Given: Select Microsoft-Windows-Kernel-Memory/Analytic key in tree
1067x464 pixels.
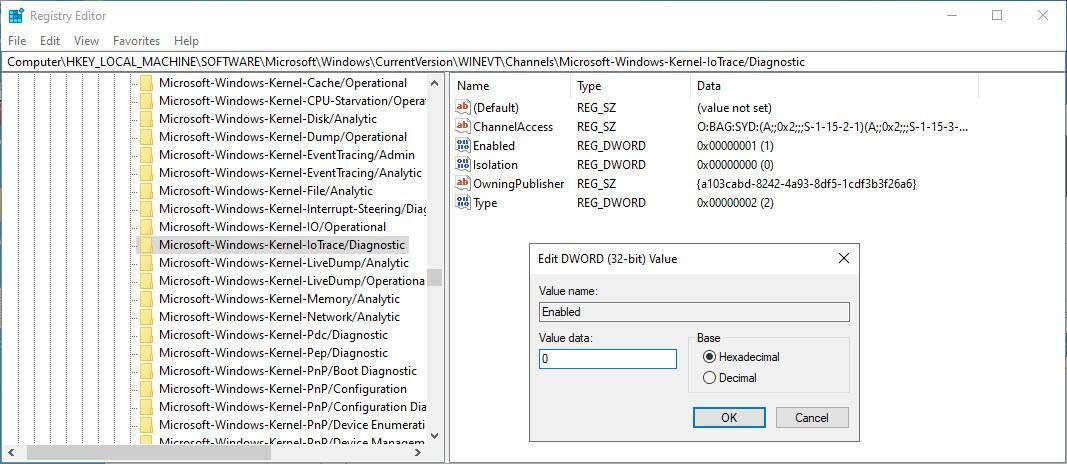Looking at the screenshot, I should (x=279, y=299).
